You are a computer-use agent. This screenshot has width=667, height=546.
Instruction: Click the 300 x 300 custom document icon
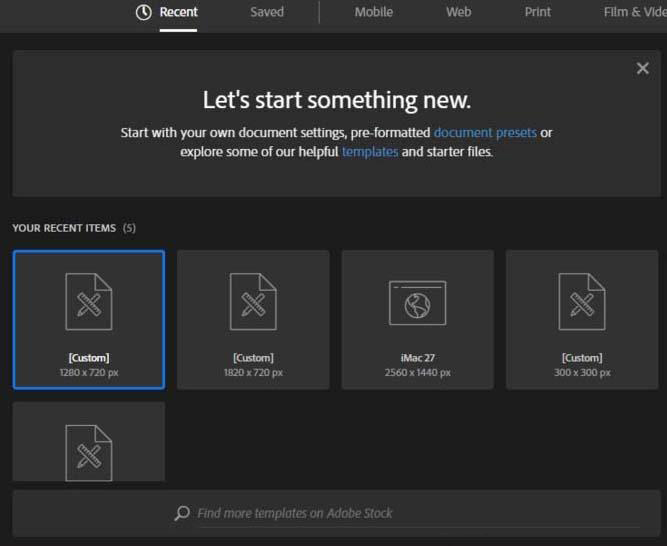[581, 301]
